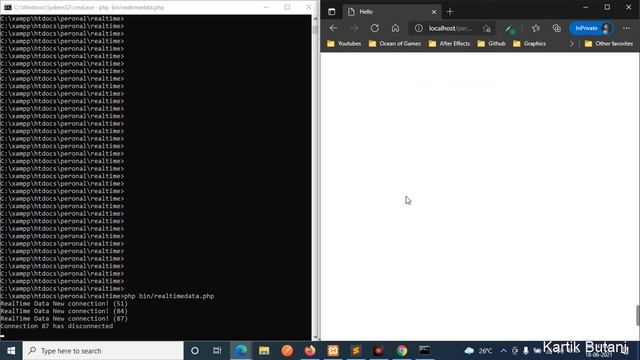640x360 pixels.
Task: Minimize the Edge browser window
Action: coord(586,7)
